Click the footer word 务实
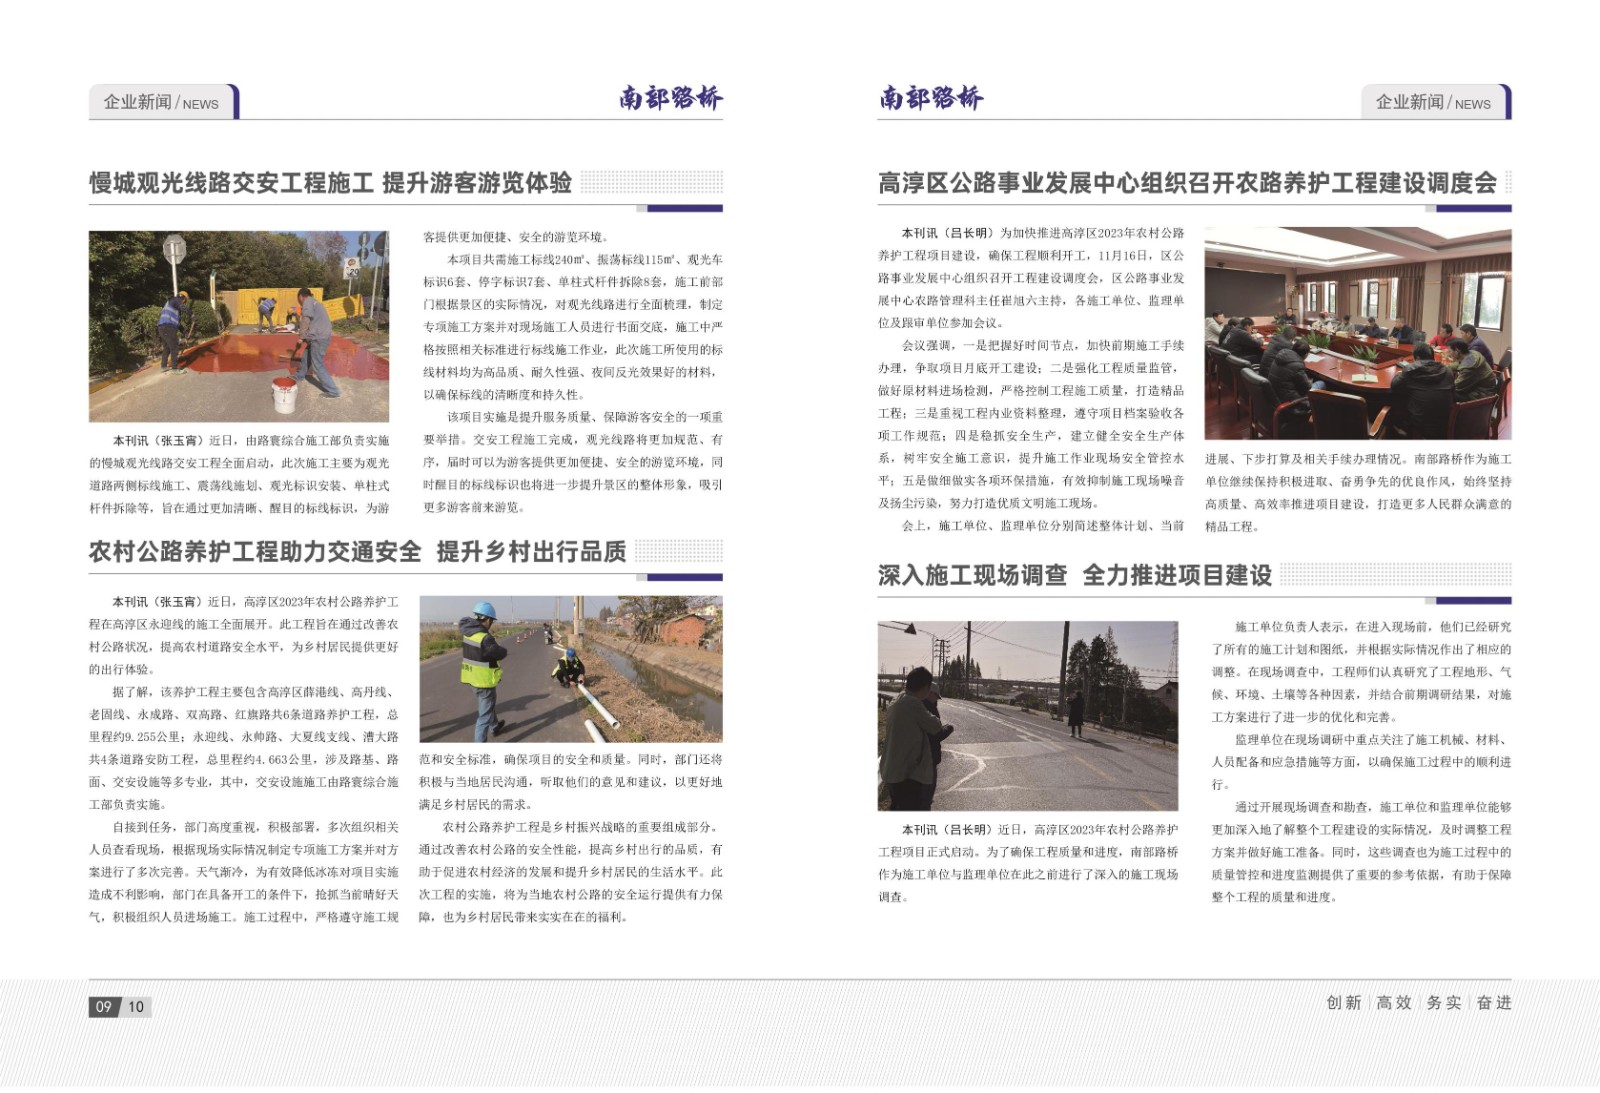This screenshot has width=1600, height=1093. click(x=1444, y=1003)
